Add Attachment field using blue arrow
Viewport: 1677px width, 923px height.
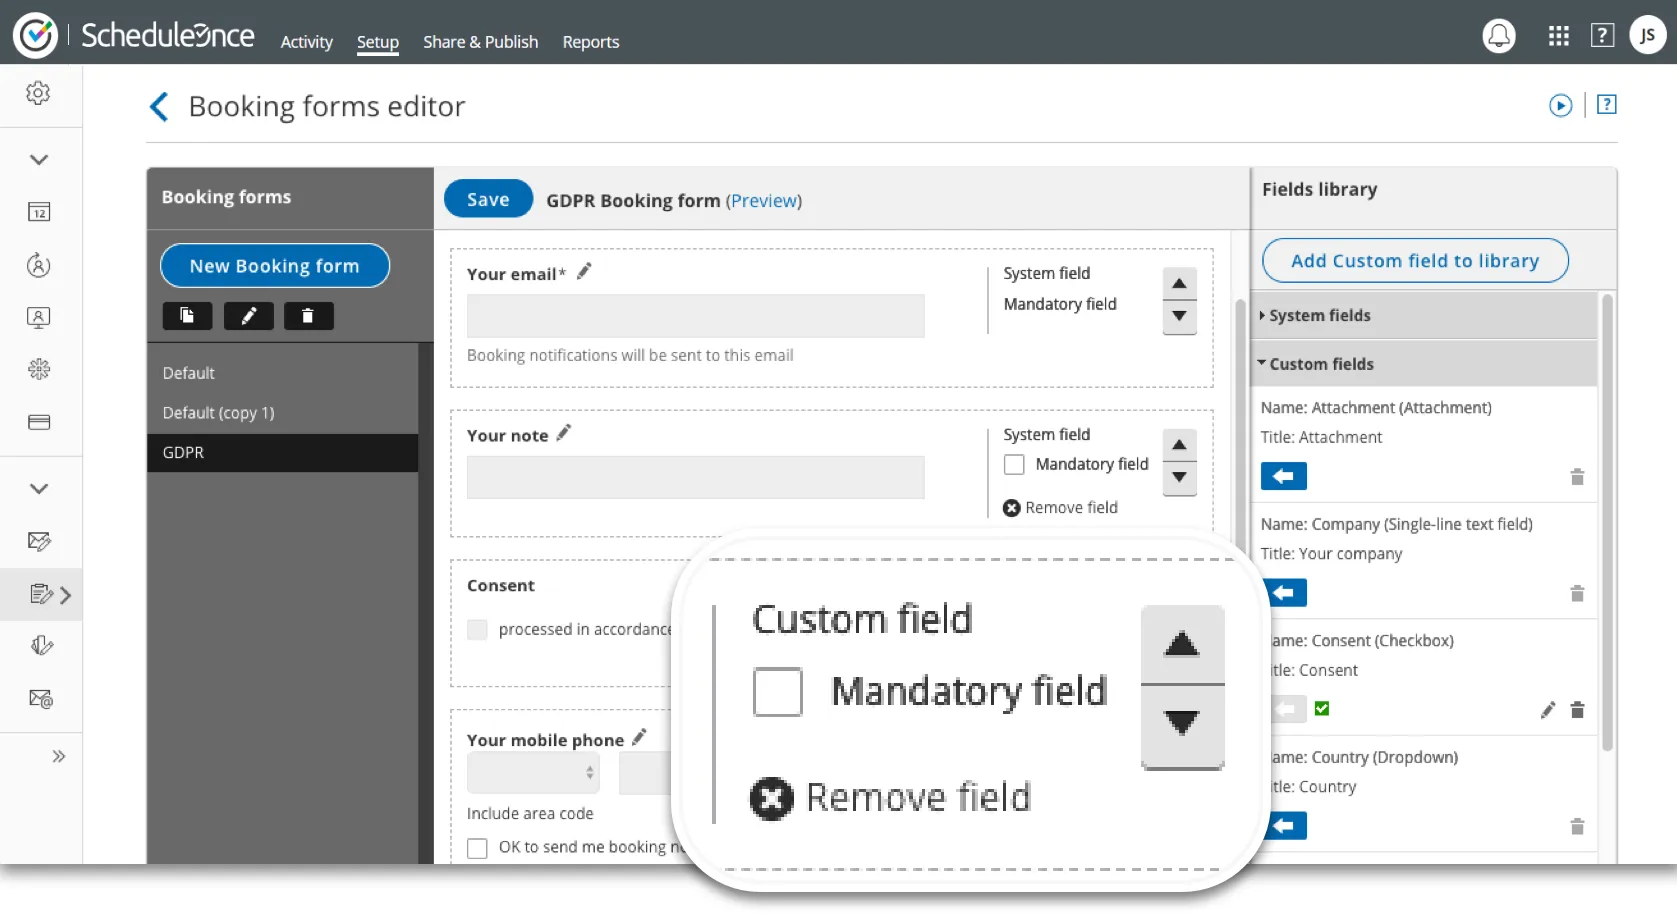(x=1283, y=476)
